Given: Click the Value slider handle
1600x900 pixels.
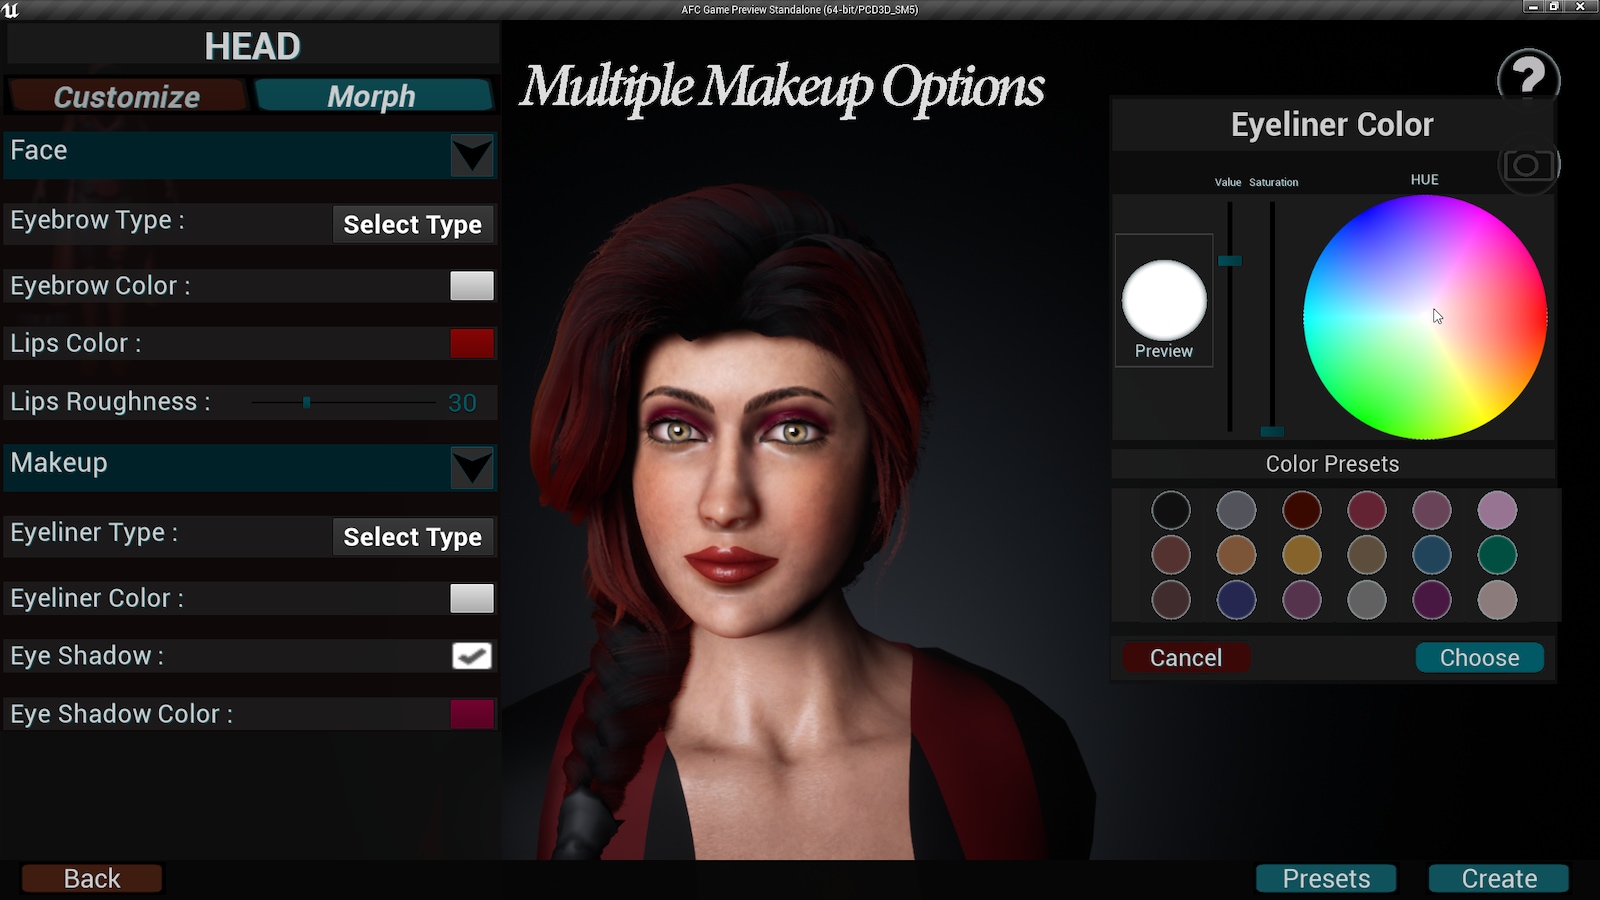Looking at the screenshot, I should [x=1230, y=260].
